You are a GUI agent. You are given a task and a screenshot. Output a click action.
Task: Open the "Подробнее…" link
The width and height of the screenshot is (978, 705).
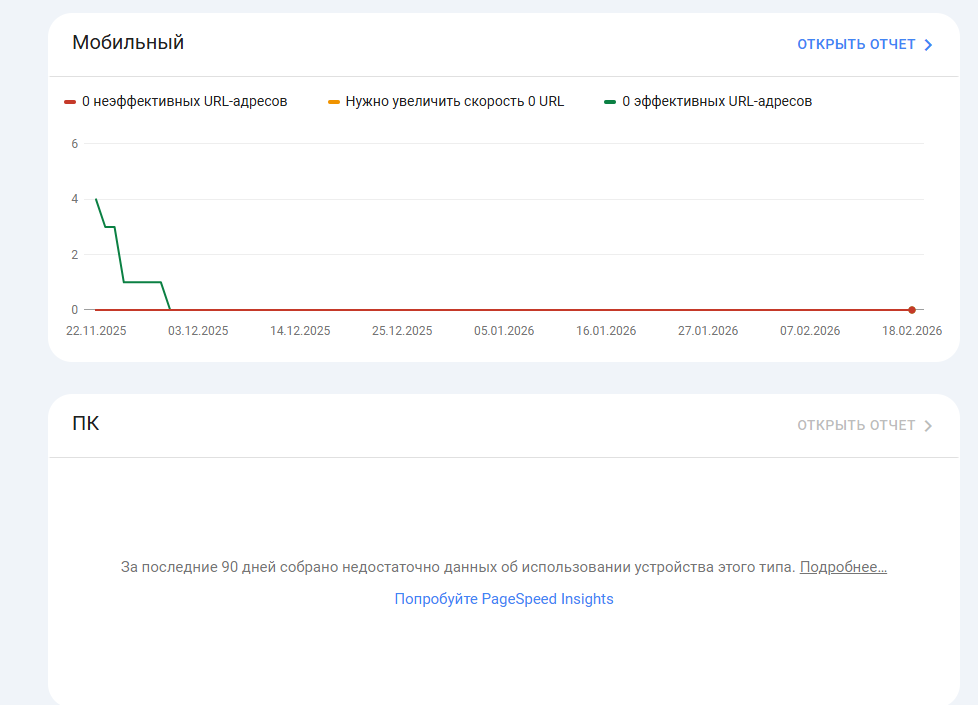(843, 567)
